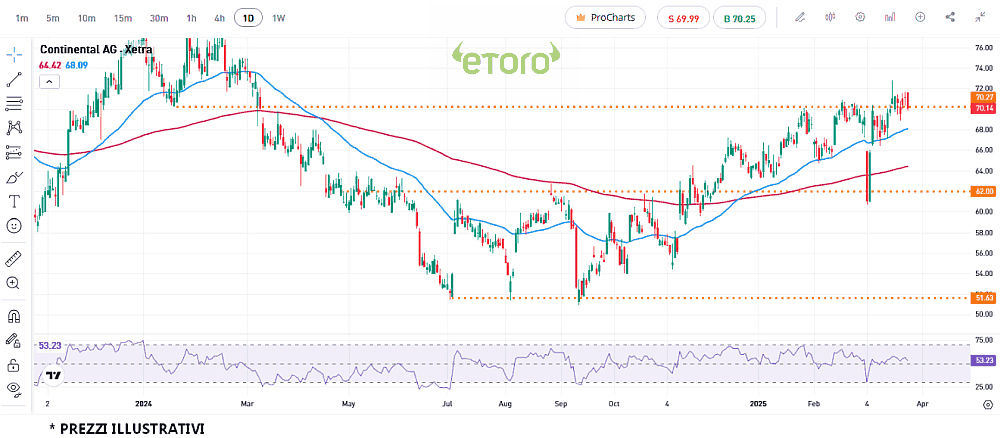Click the Continental AG . Xetra title
1000x438 pixels.
click(x=96, y=50)
